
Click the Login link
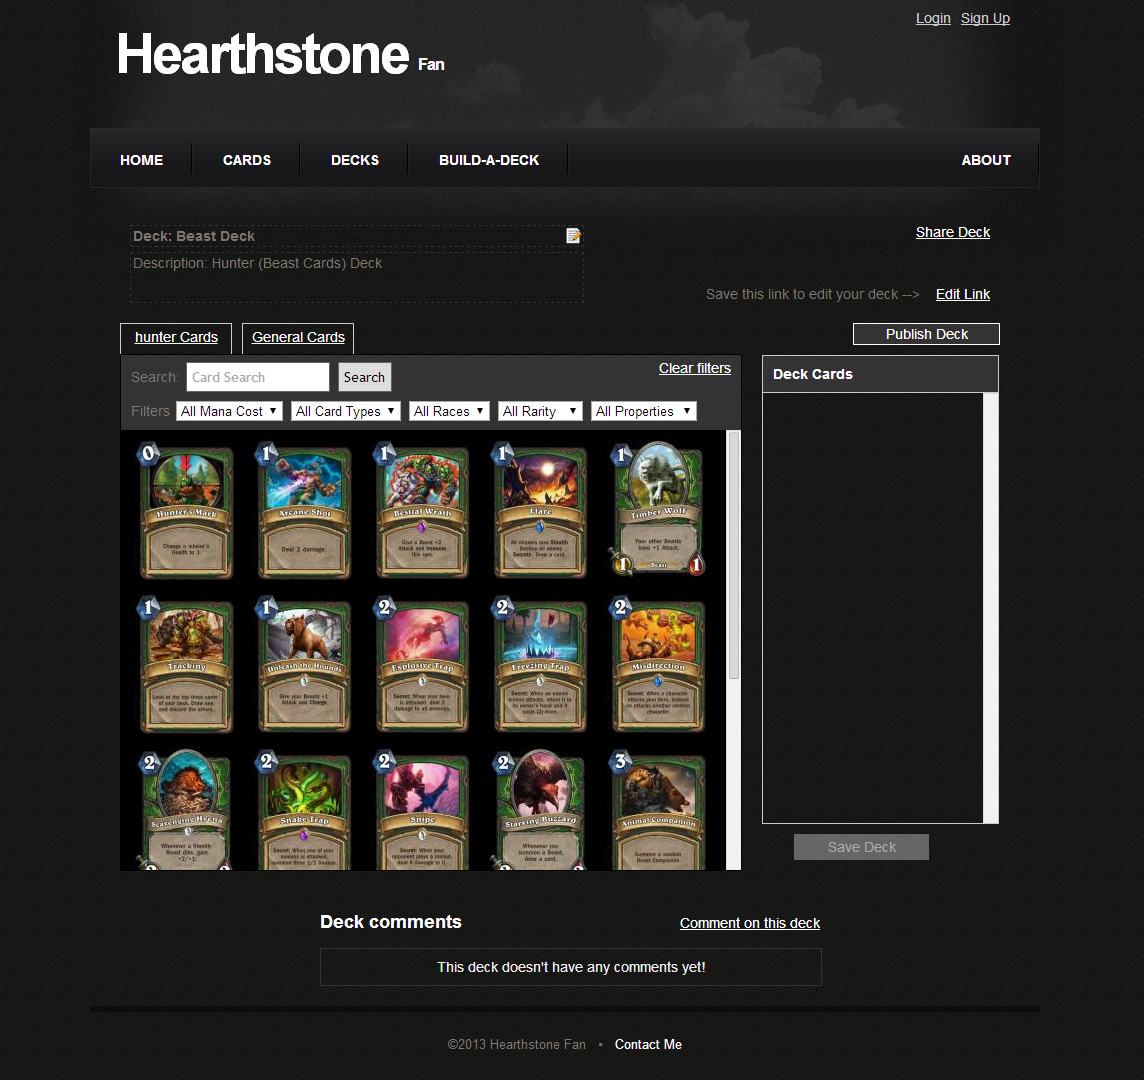pos(933,18)
